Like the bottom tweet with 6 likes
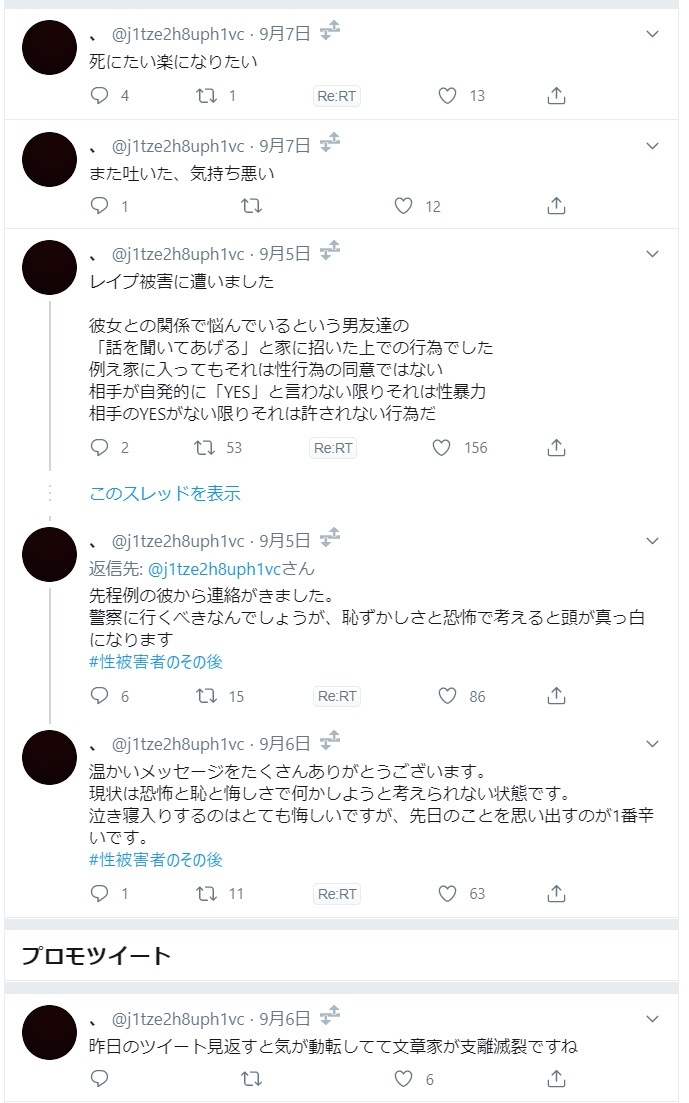The width and height of the screenshot is (689, 1103). pos(403,1079)
